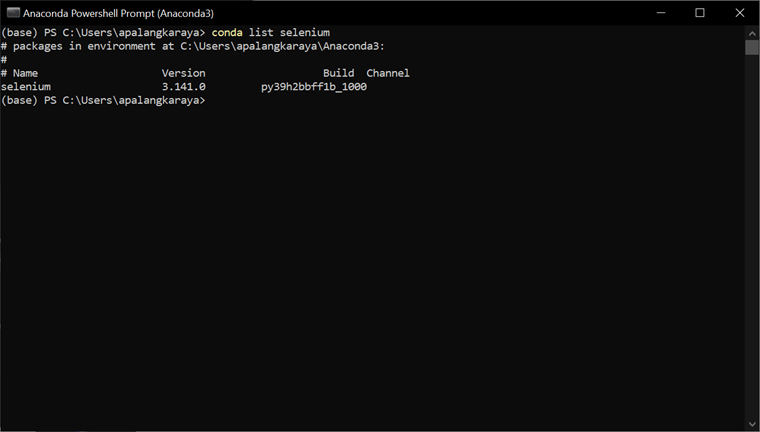The image size is (760, 432).
Task: Click the vertical scrollbar thumb
Action: click(x=752, y=47)
